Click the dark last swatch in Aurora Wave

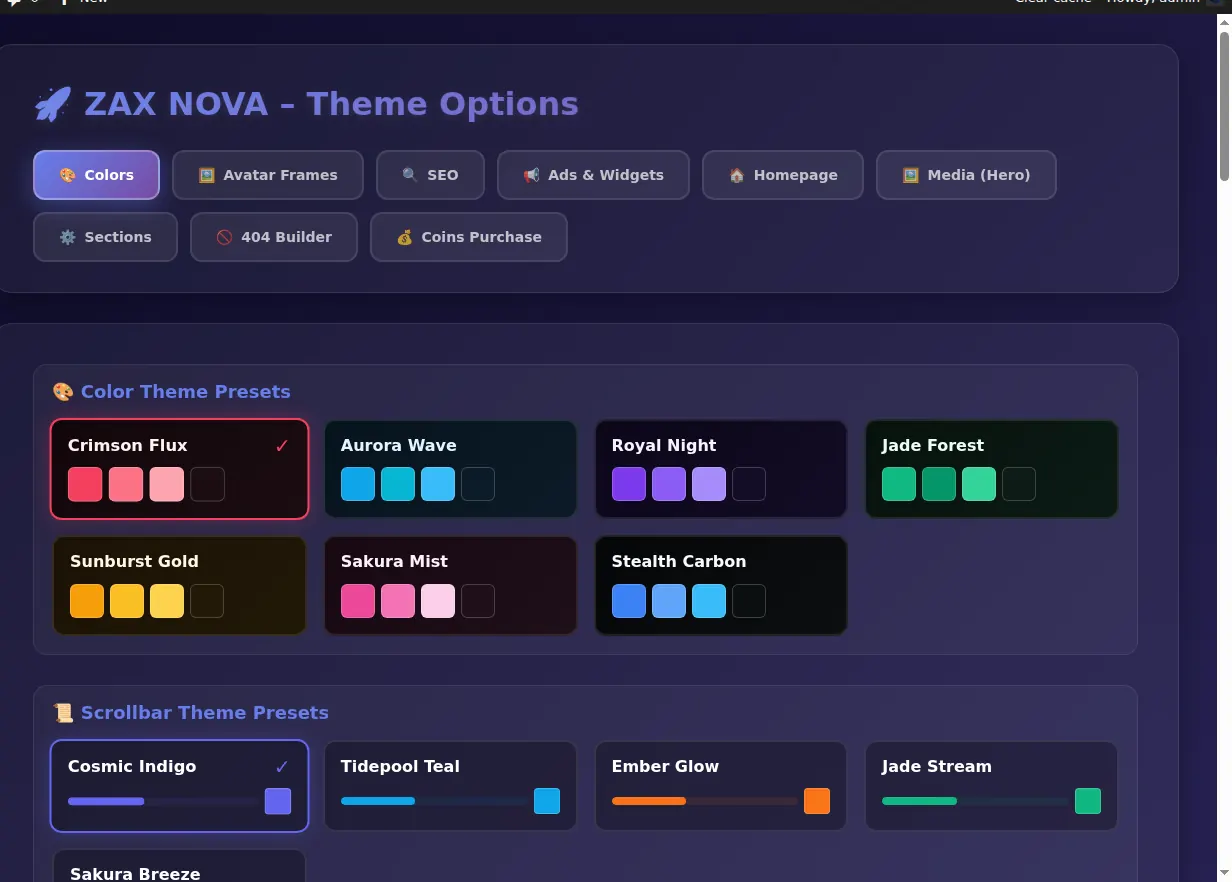tap(478, 484)
